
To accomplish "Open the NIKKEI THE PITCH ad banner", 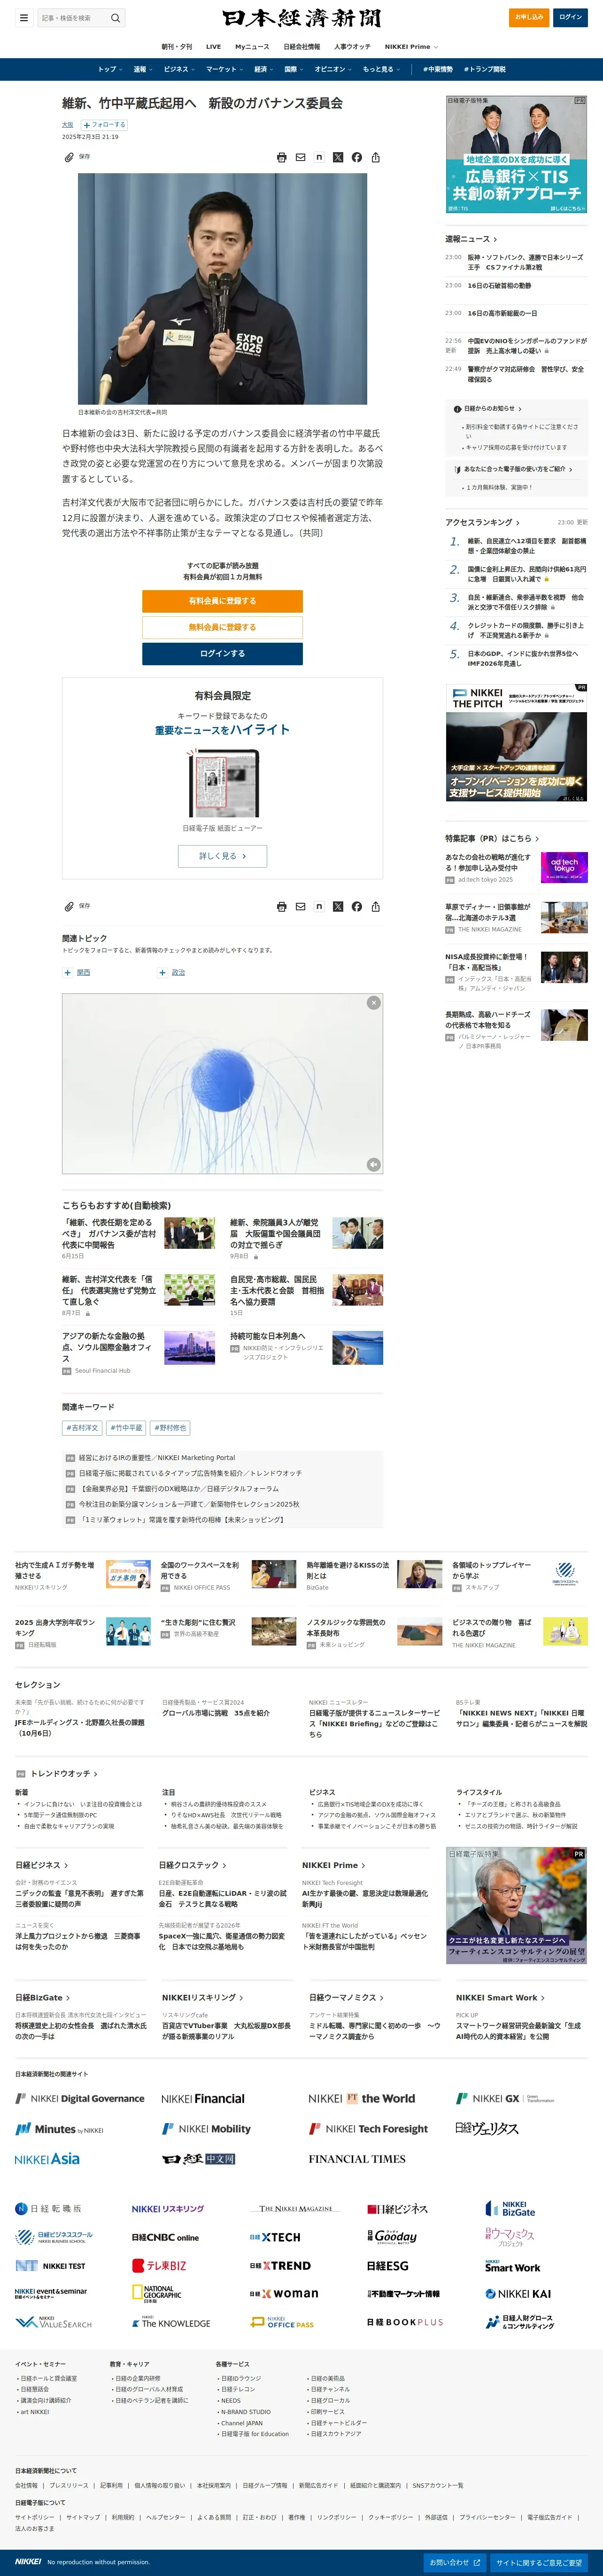I will [x=516, y=743].
